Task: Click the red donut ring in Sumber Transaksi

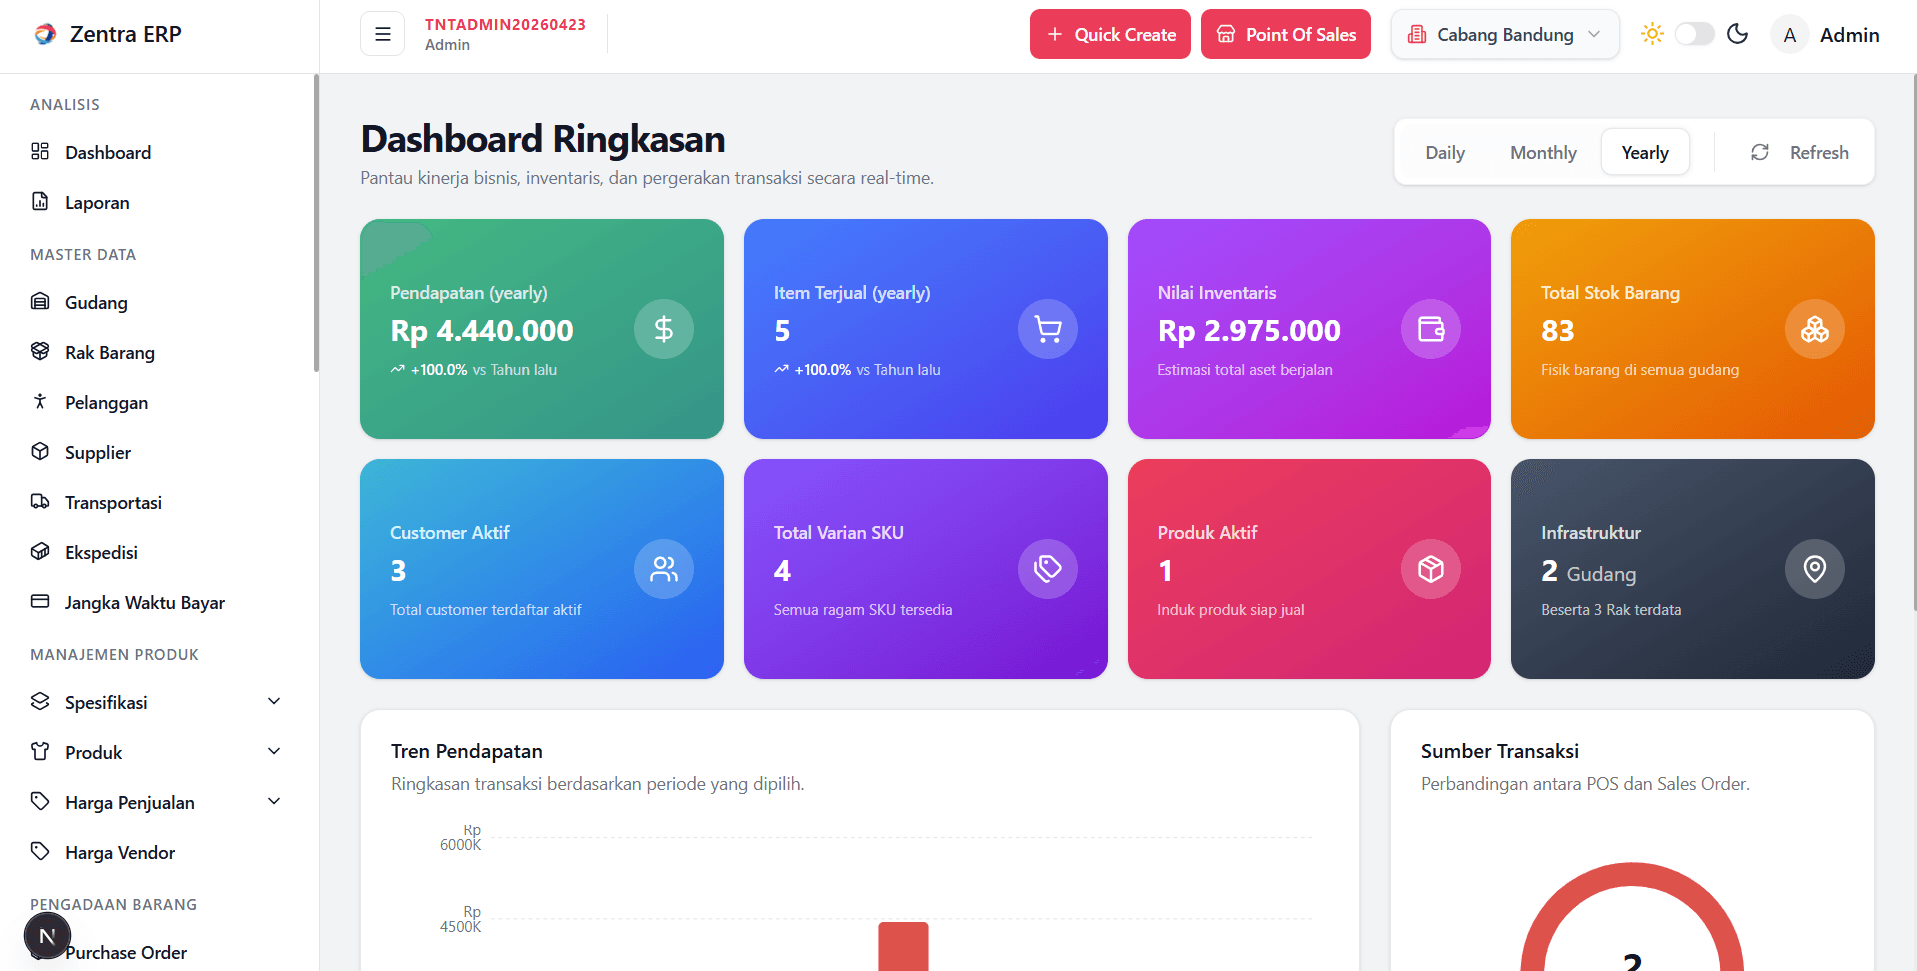Action: [1632, 872]
